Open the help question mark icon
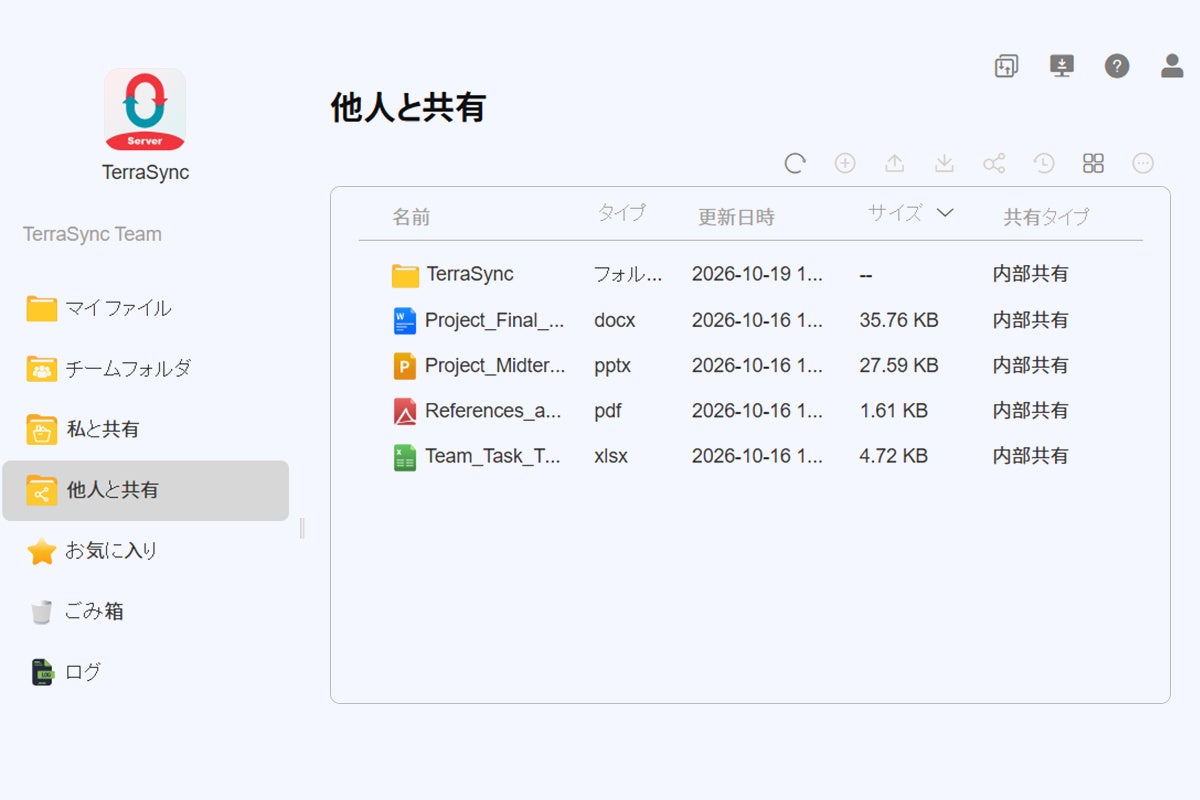This screenshot has width=1200, height=800. click(1117, 66)
